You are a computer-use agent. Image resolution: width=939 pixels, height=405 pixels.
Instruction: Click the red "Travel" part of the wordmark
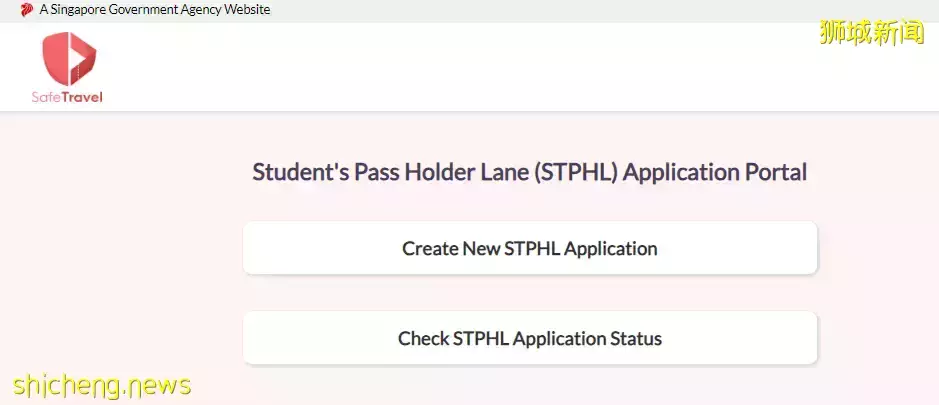tap(82, 97)
